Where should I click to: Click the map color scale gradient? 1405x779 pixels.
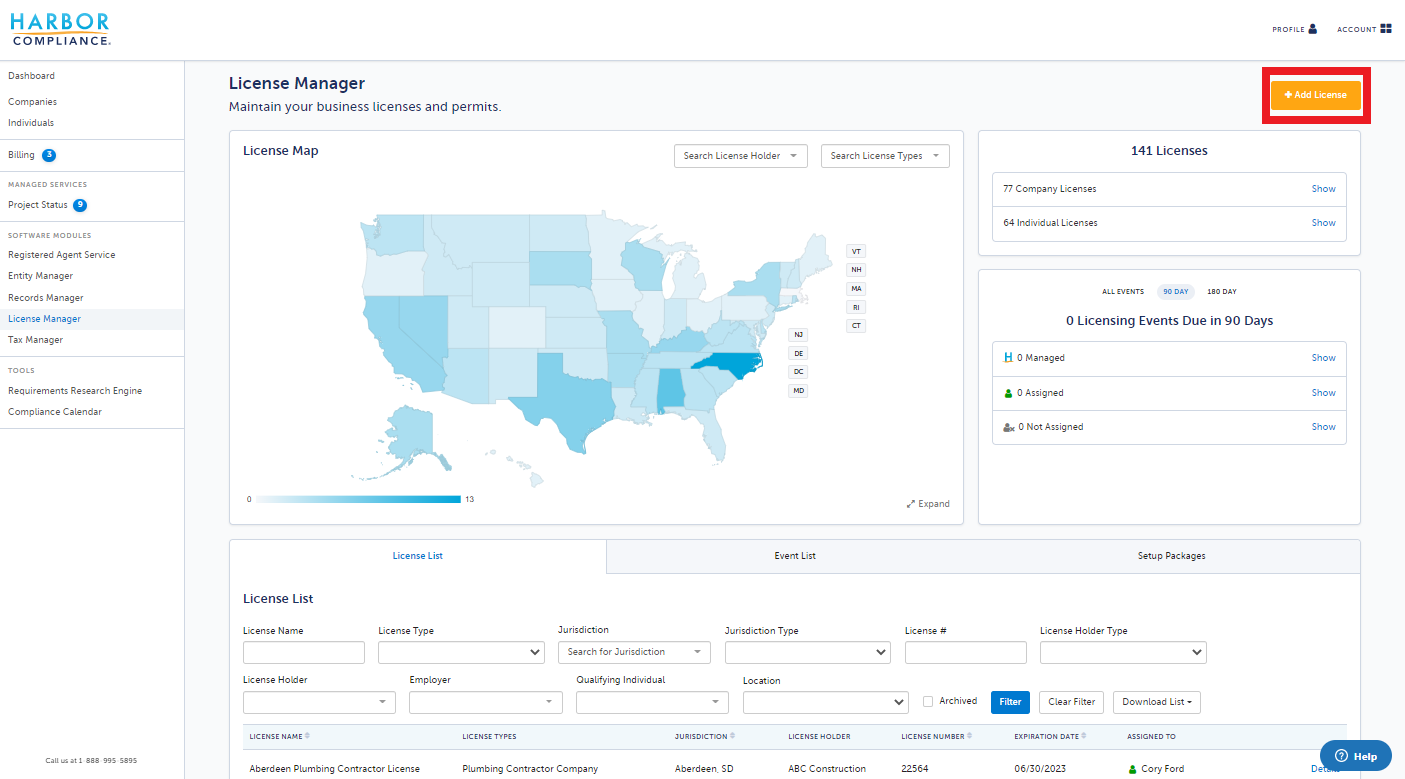tap(358, 499)
